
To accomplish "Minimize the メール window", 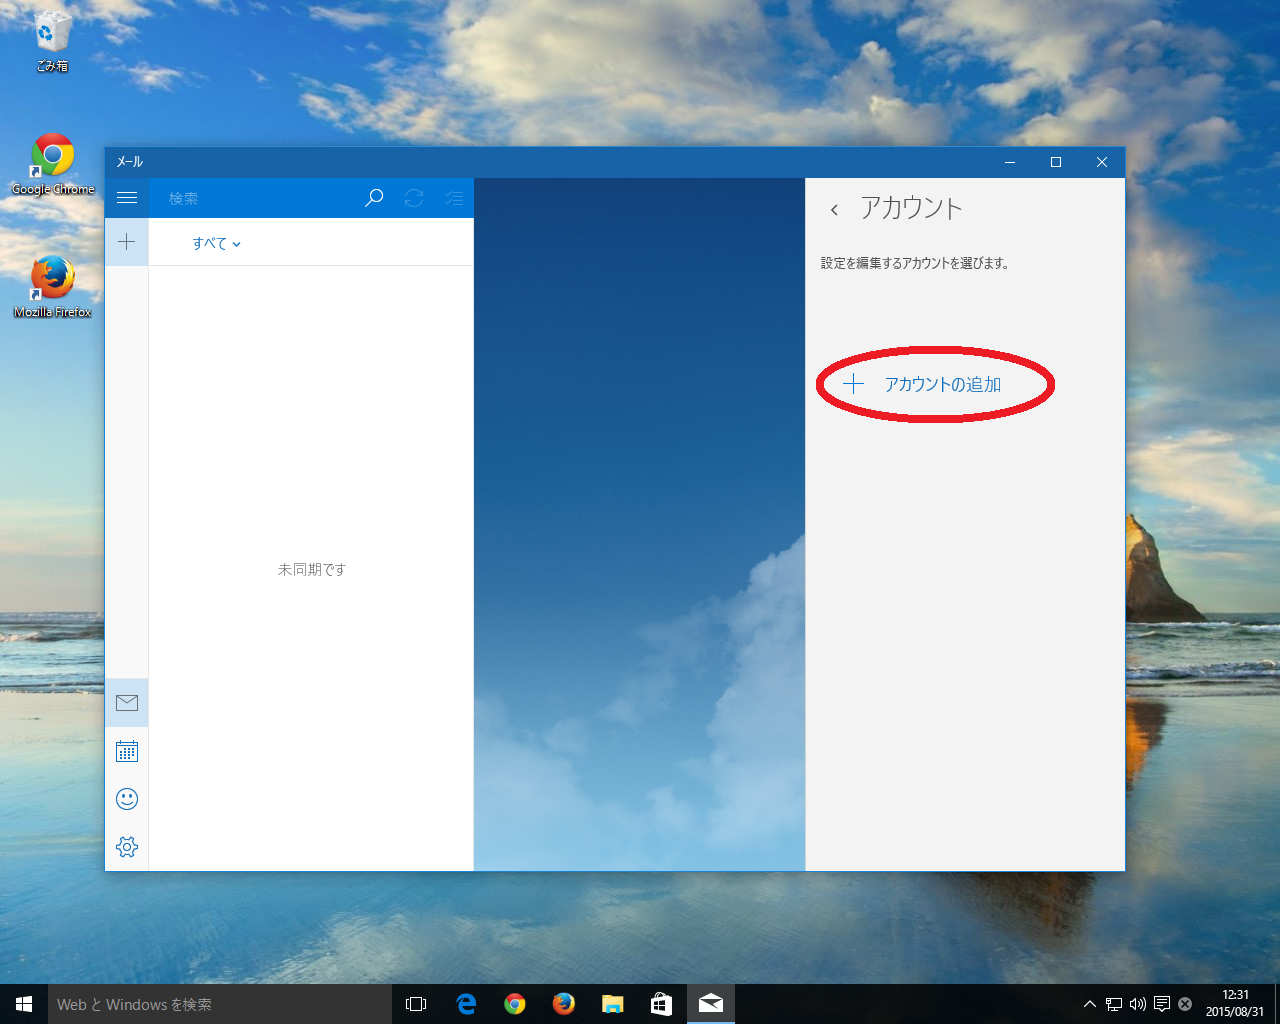I will point(1010,162).
